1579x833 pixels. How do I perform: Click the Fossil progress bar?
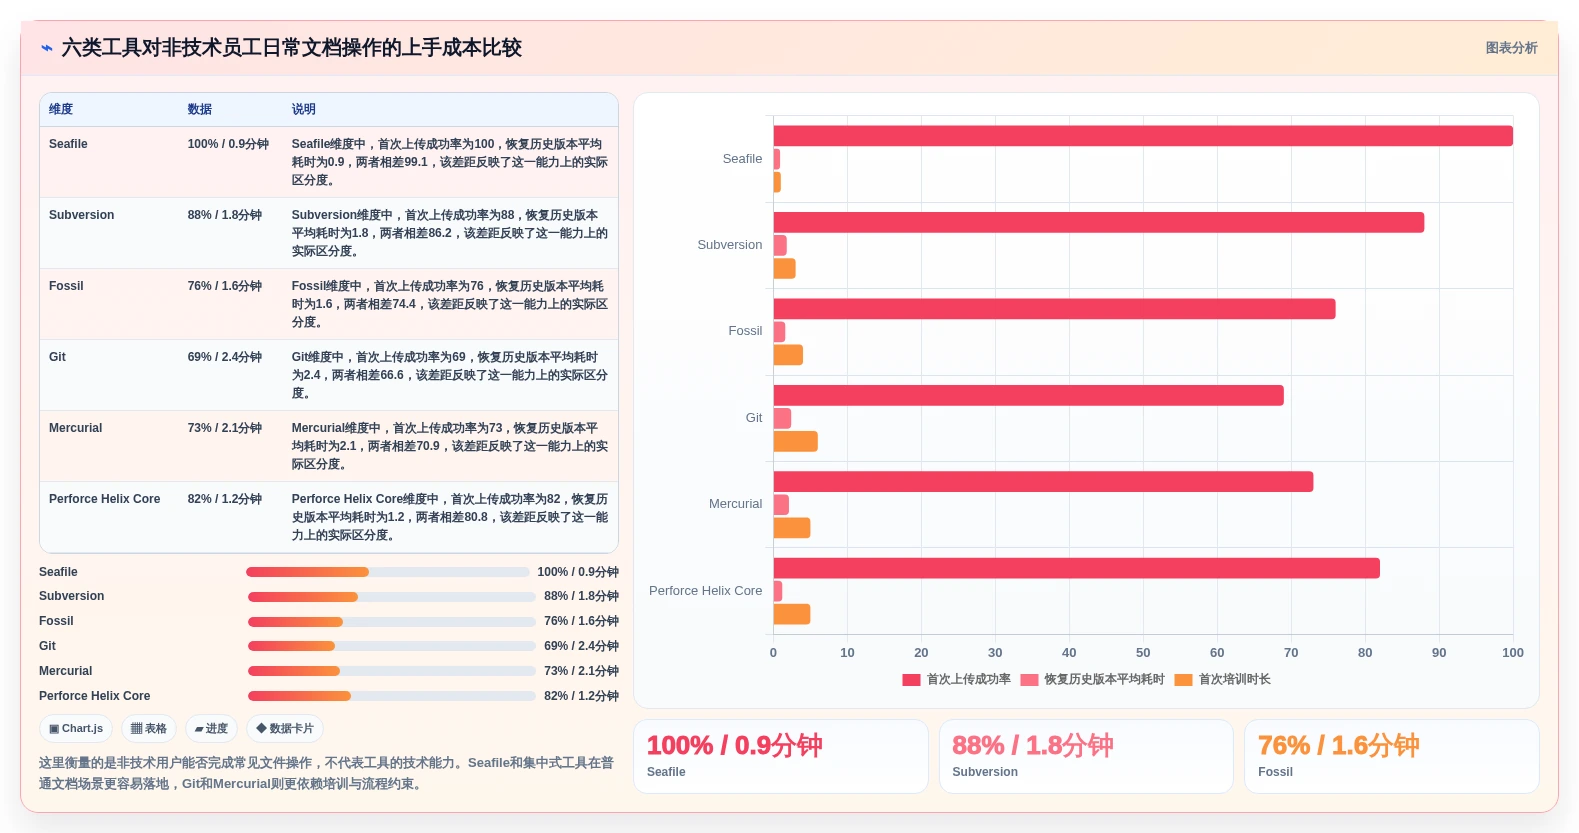point(392,622)
